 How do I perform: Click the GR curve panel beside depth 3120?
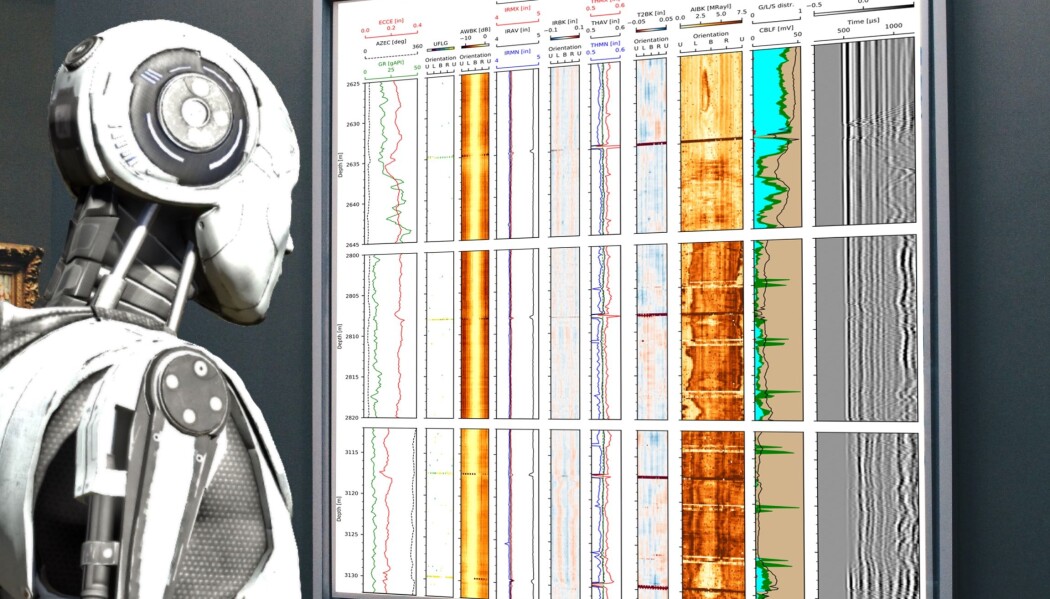tap(390, 510)
